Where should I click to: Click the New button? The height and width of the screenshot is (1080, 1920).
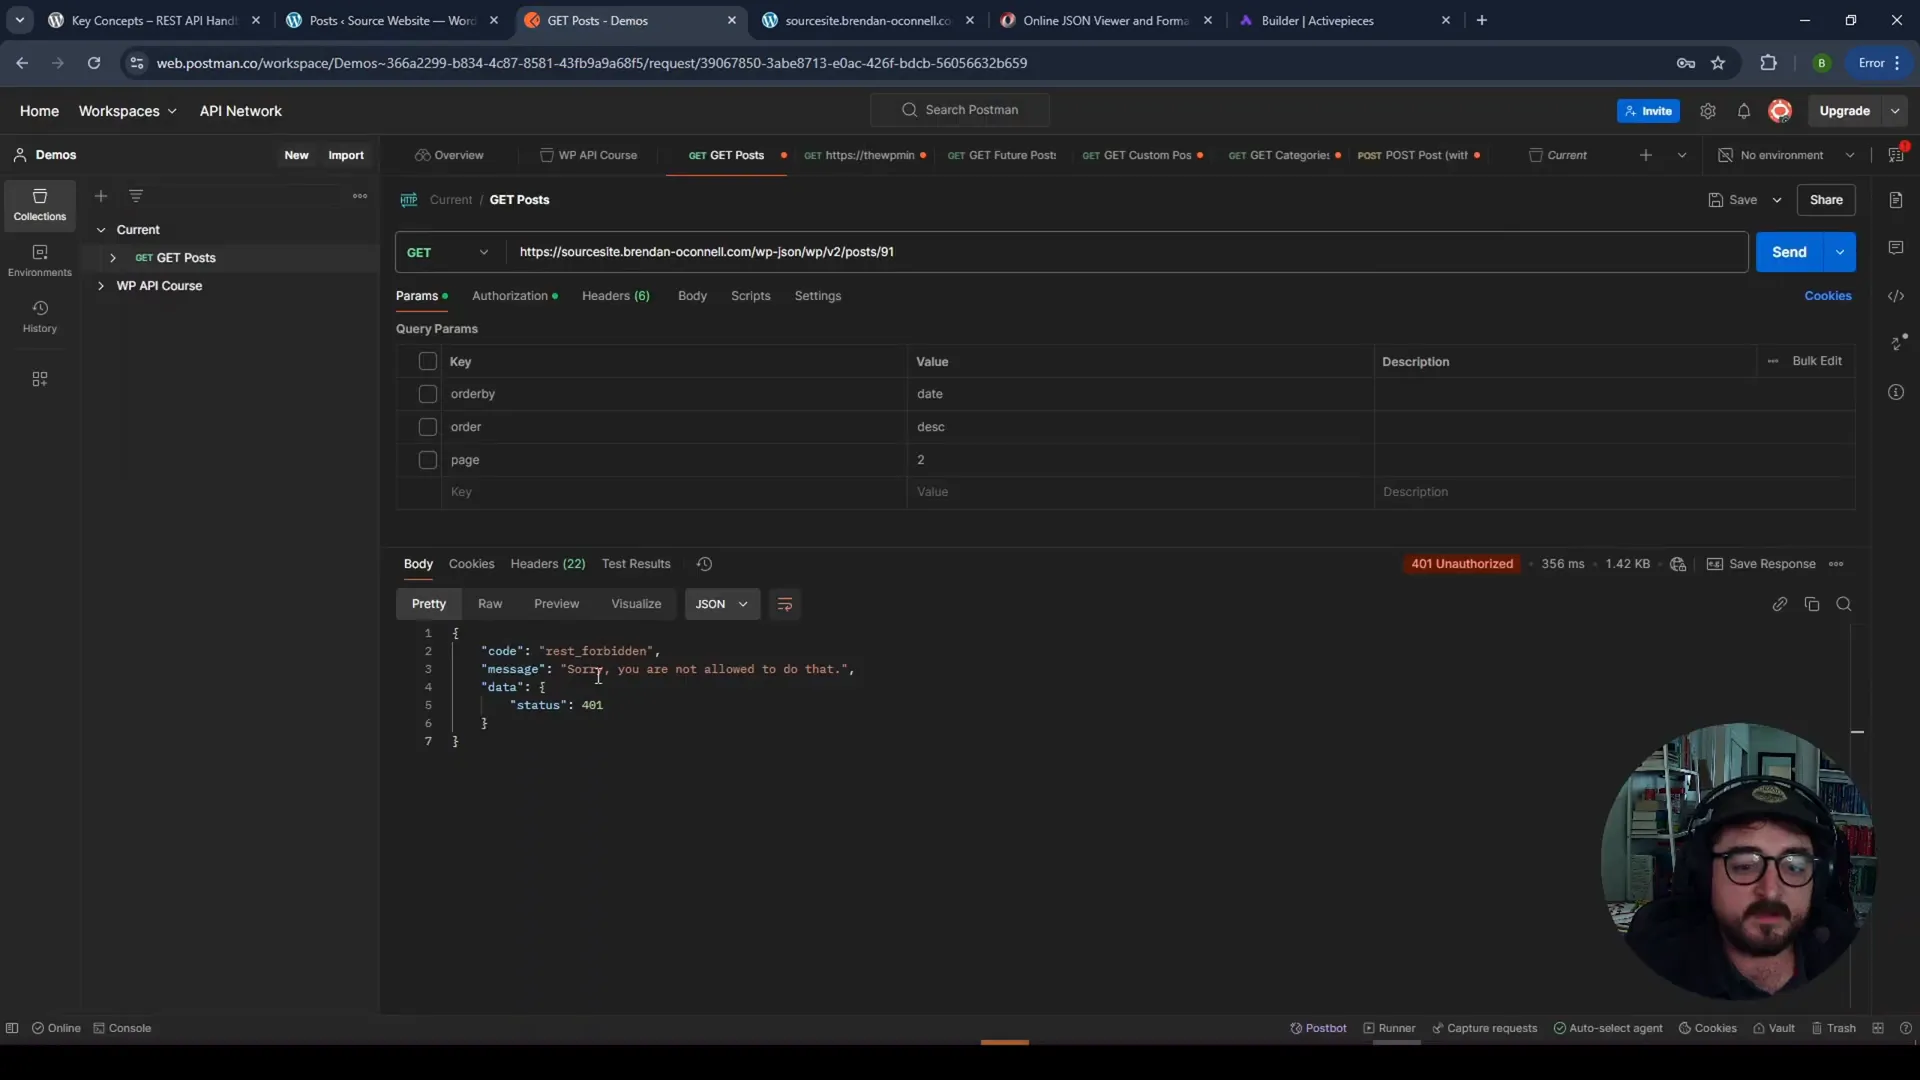(296, 155)
